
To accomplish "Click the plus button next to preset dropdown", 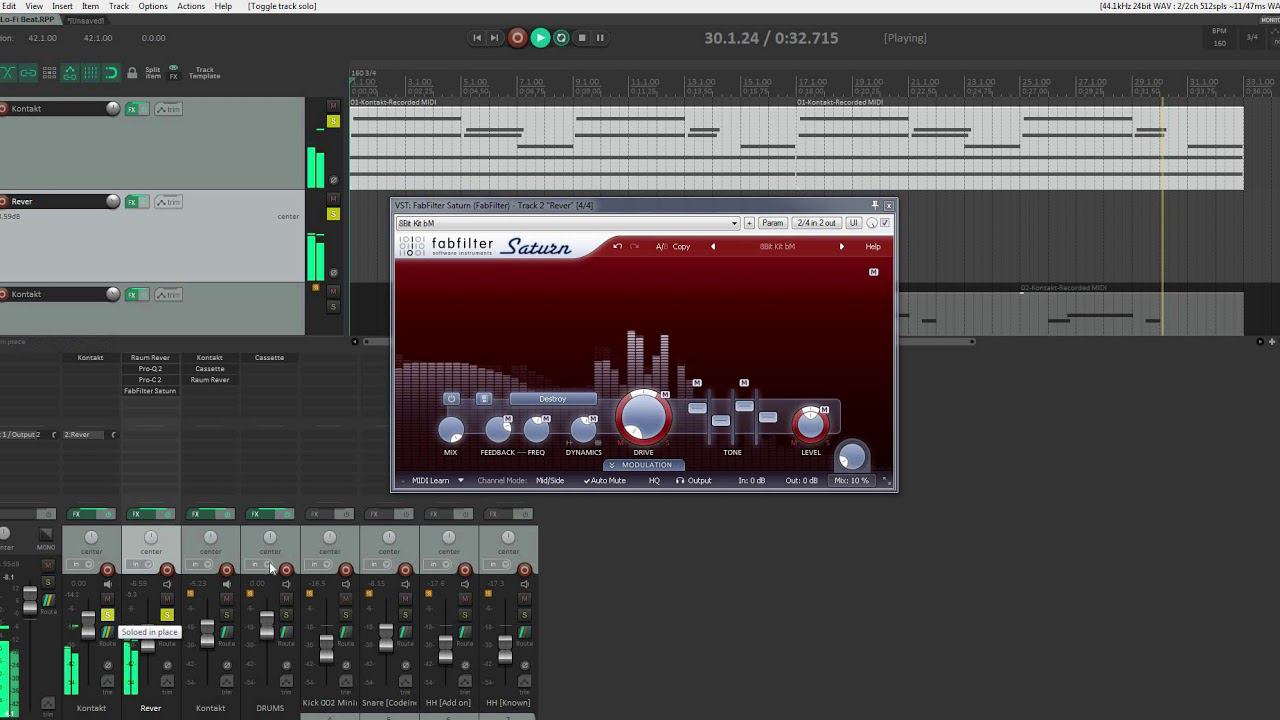I will (749, 223).
